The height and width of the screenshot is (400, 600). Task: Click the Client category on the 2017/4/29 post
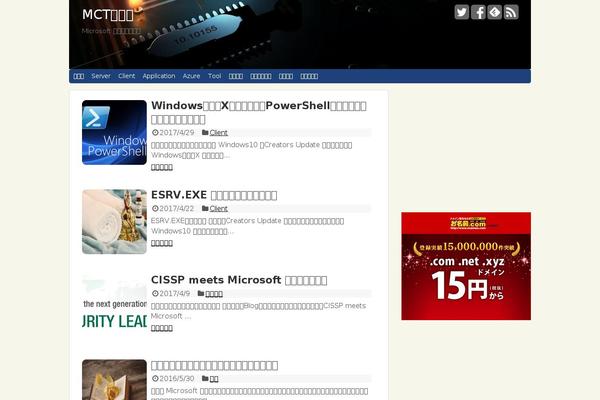click(218, 132)
